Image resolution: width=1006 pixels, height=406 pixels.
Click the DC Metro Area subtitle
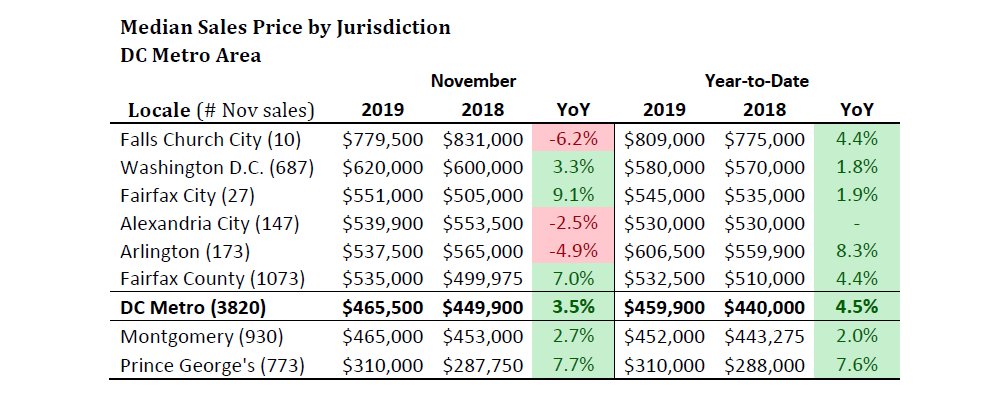coord(190,55)
